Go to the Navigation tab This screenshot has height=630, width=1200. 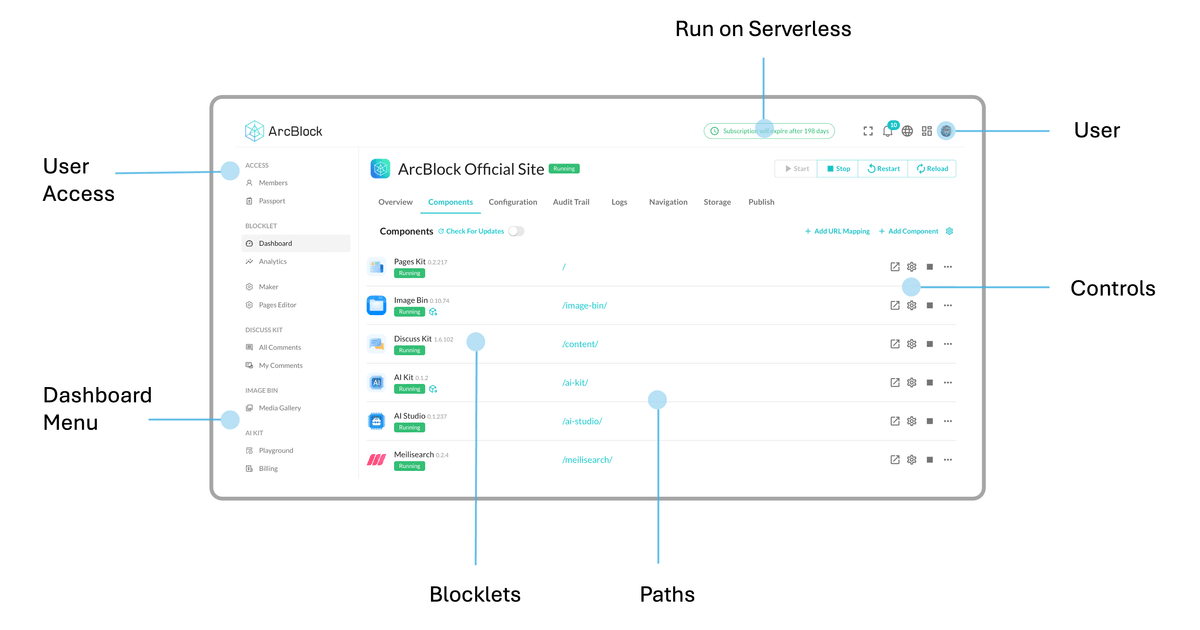click(x=668, y=202)
